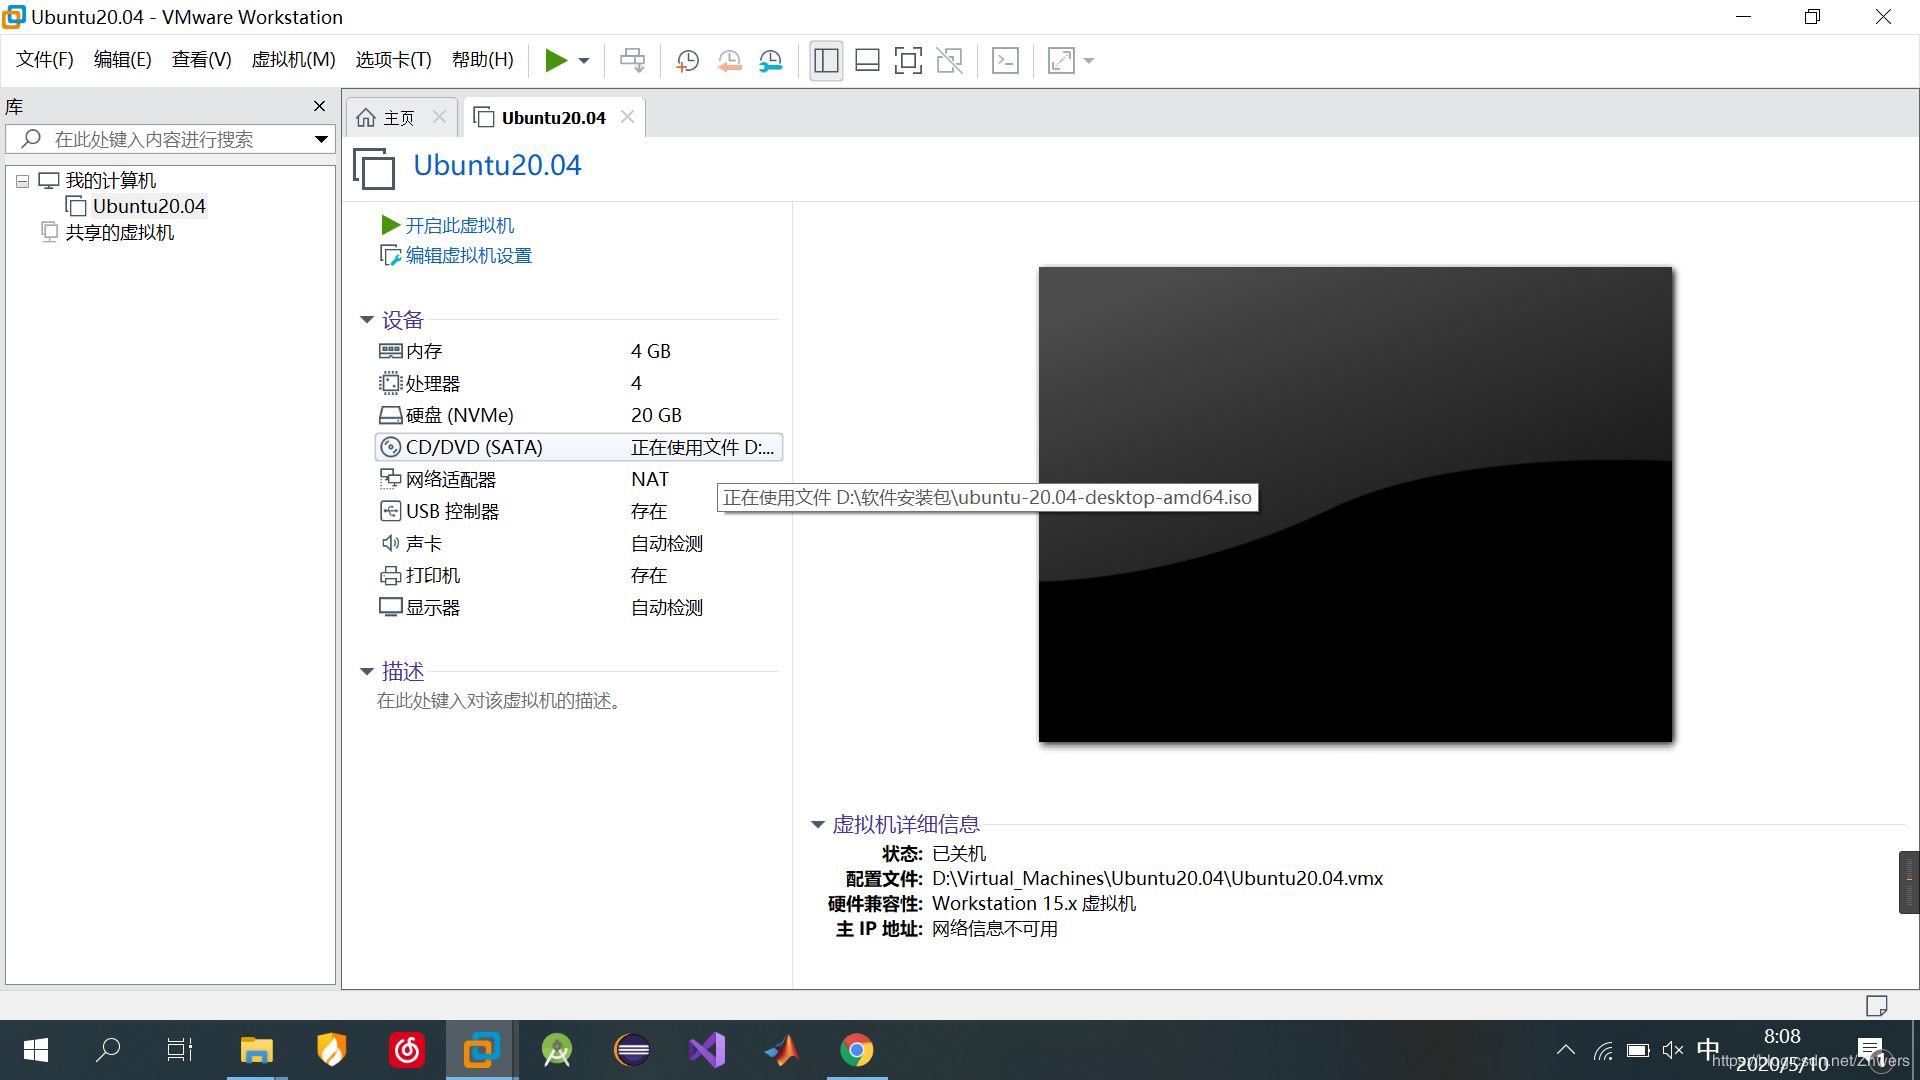The height and width of the screenshot is (1080, 1920).
Task: Toggle the Ubuntu20.04 tree item in library
Action: pyautogui.click(x=148, y=206)
